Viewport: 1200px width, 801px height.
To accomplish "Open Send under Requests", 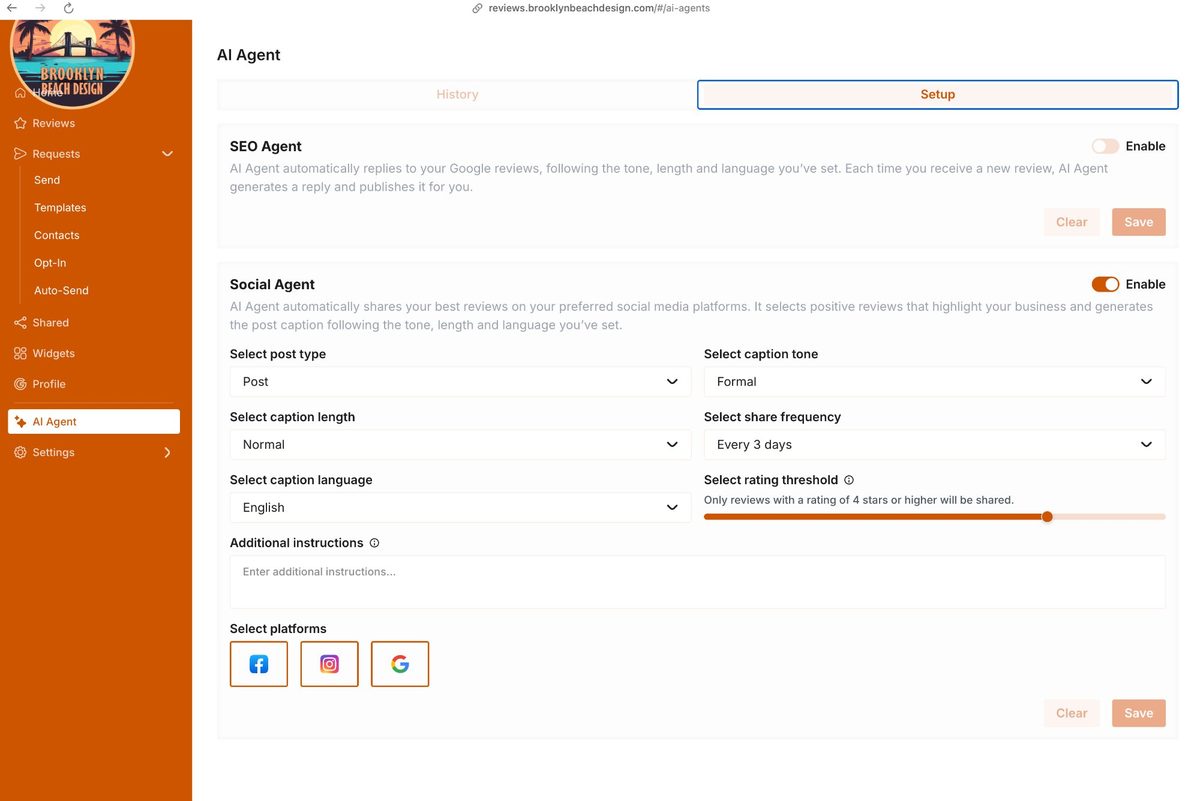I will coord(47,180).
